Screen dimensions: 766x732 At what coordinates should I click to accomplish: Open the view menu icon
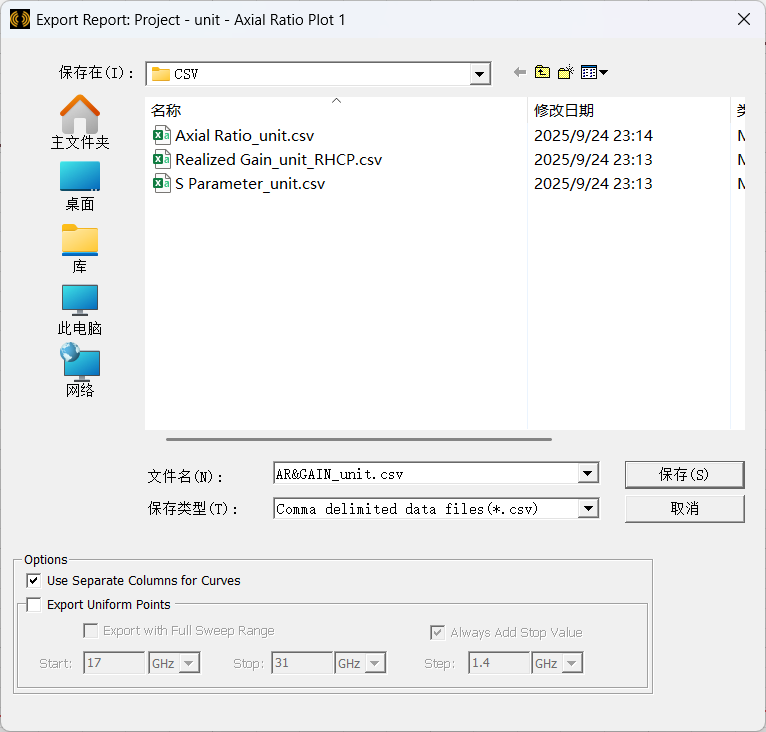[594, 73]
